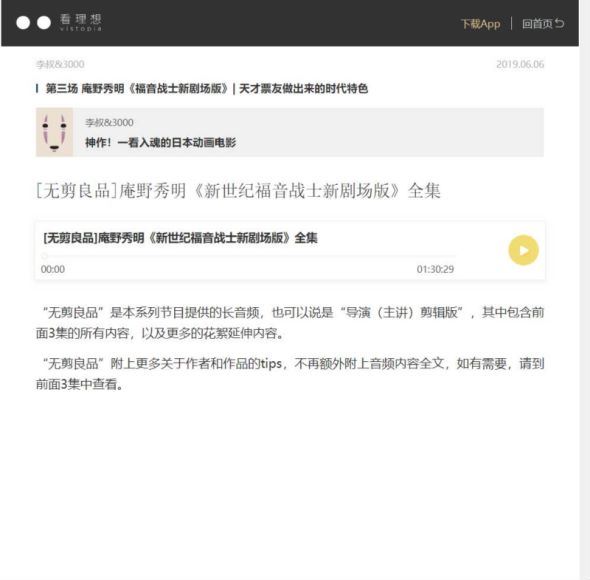Click the first paragraph about 长音频
Viewport: 590px width, 580px height.
290,323
